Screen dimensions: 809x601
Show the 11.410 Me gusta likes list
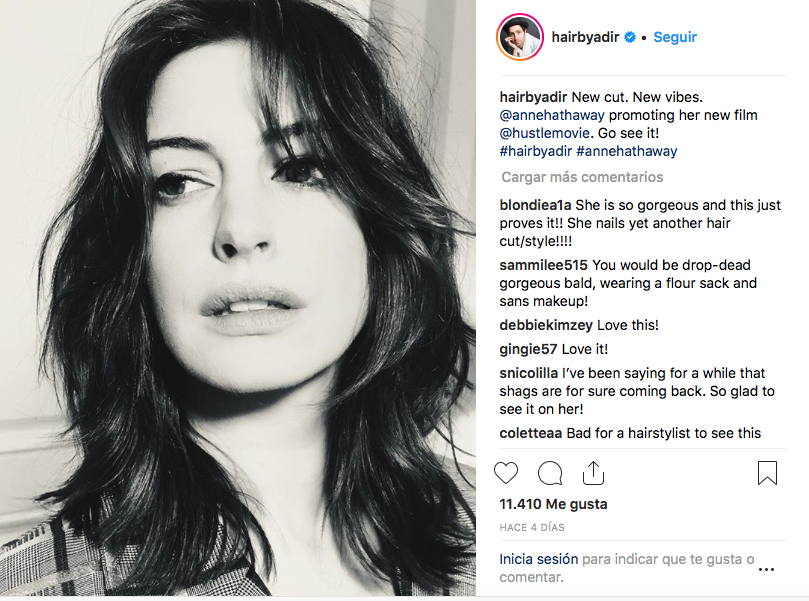[x=553, y=505]
